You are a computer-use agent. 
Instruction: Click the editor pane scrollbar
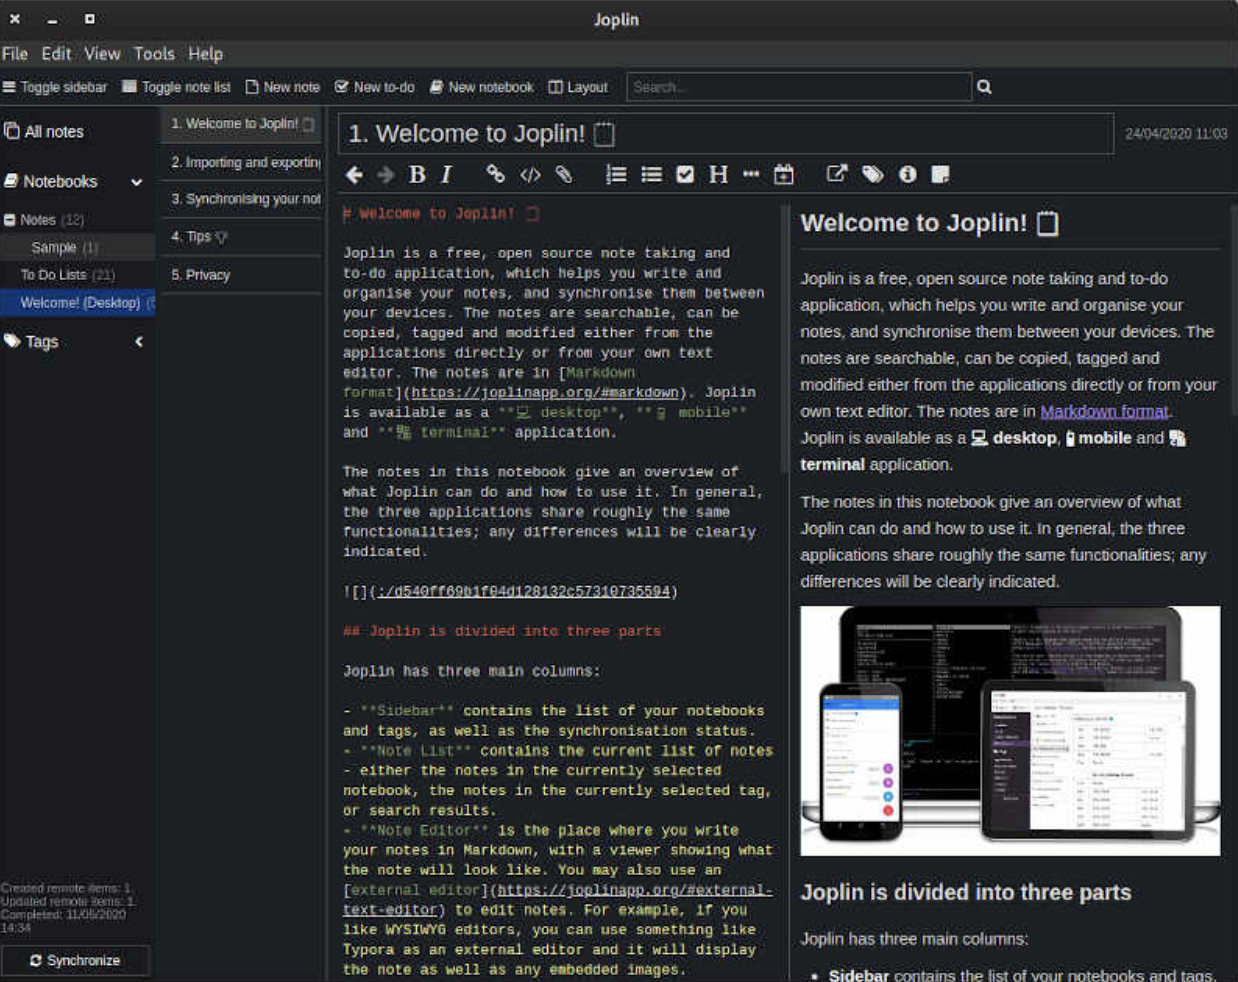[785, 340]
